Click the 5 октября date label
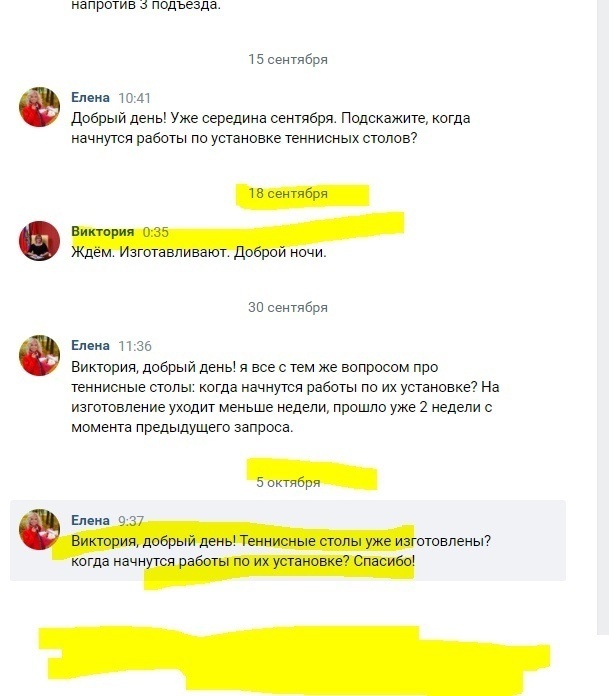This screenshot has width=609, height=696. 288,482
